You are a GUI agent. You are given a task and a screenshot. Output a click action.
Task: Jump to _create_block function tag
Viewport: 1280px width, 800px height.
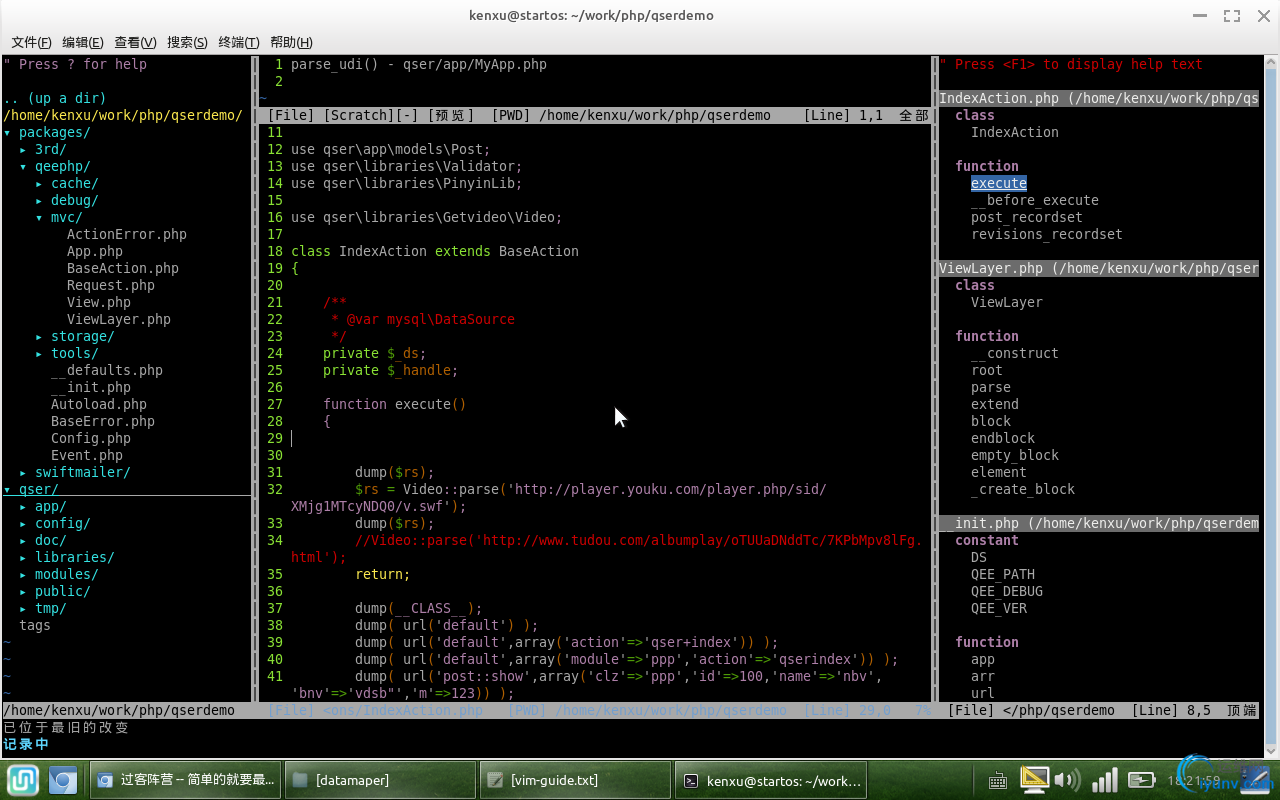(x=1023, y=489)
